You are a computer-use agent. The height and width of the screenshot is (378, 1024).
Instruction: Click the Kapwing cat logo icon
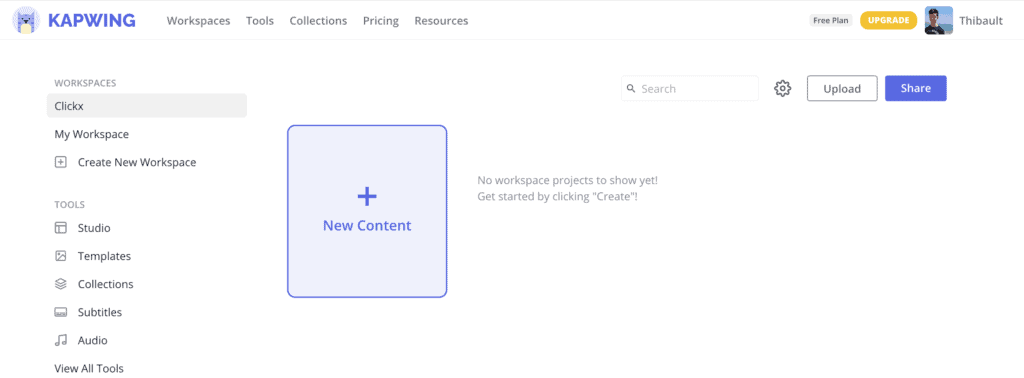(26, 20)
